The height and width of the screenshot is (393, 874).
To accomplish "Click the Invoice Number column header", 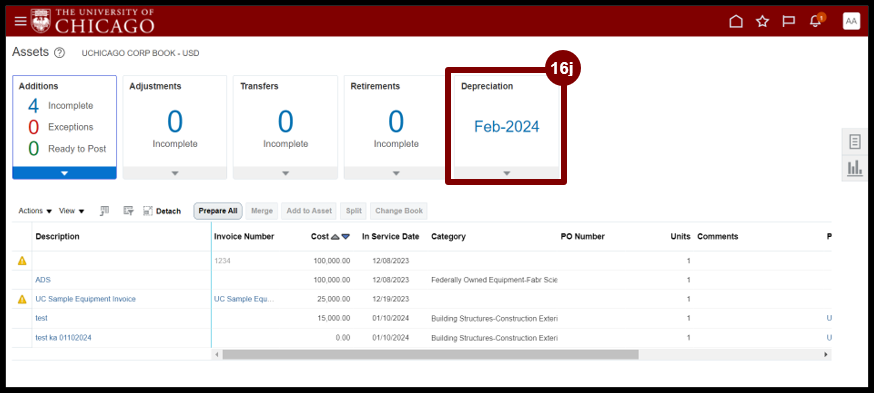I will click(244, 236).
